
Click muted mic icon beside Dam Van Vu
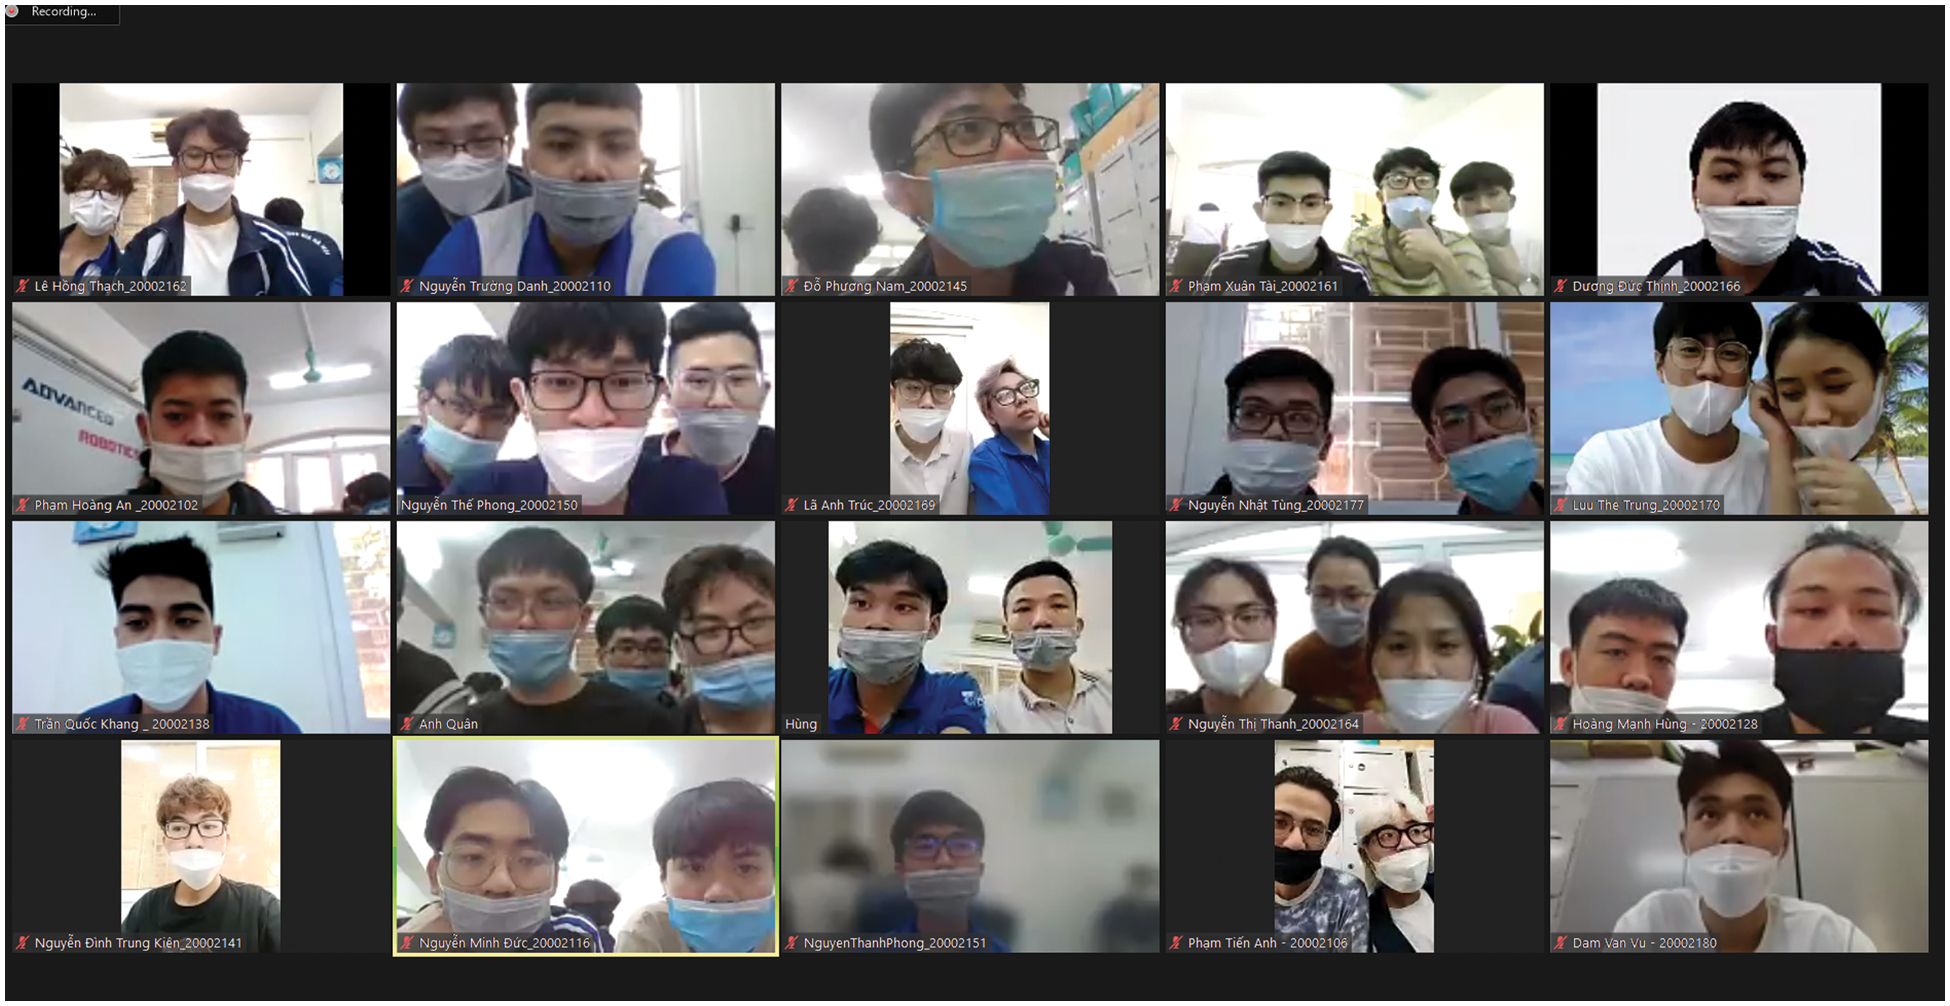[x=1560, y=943]
